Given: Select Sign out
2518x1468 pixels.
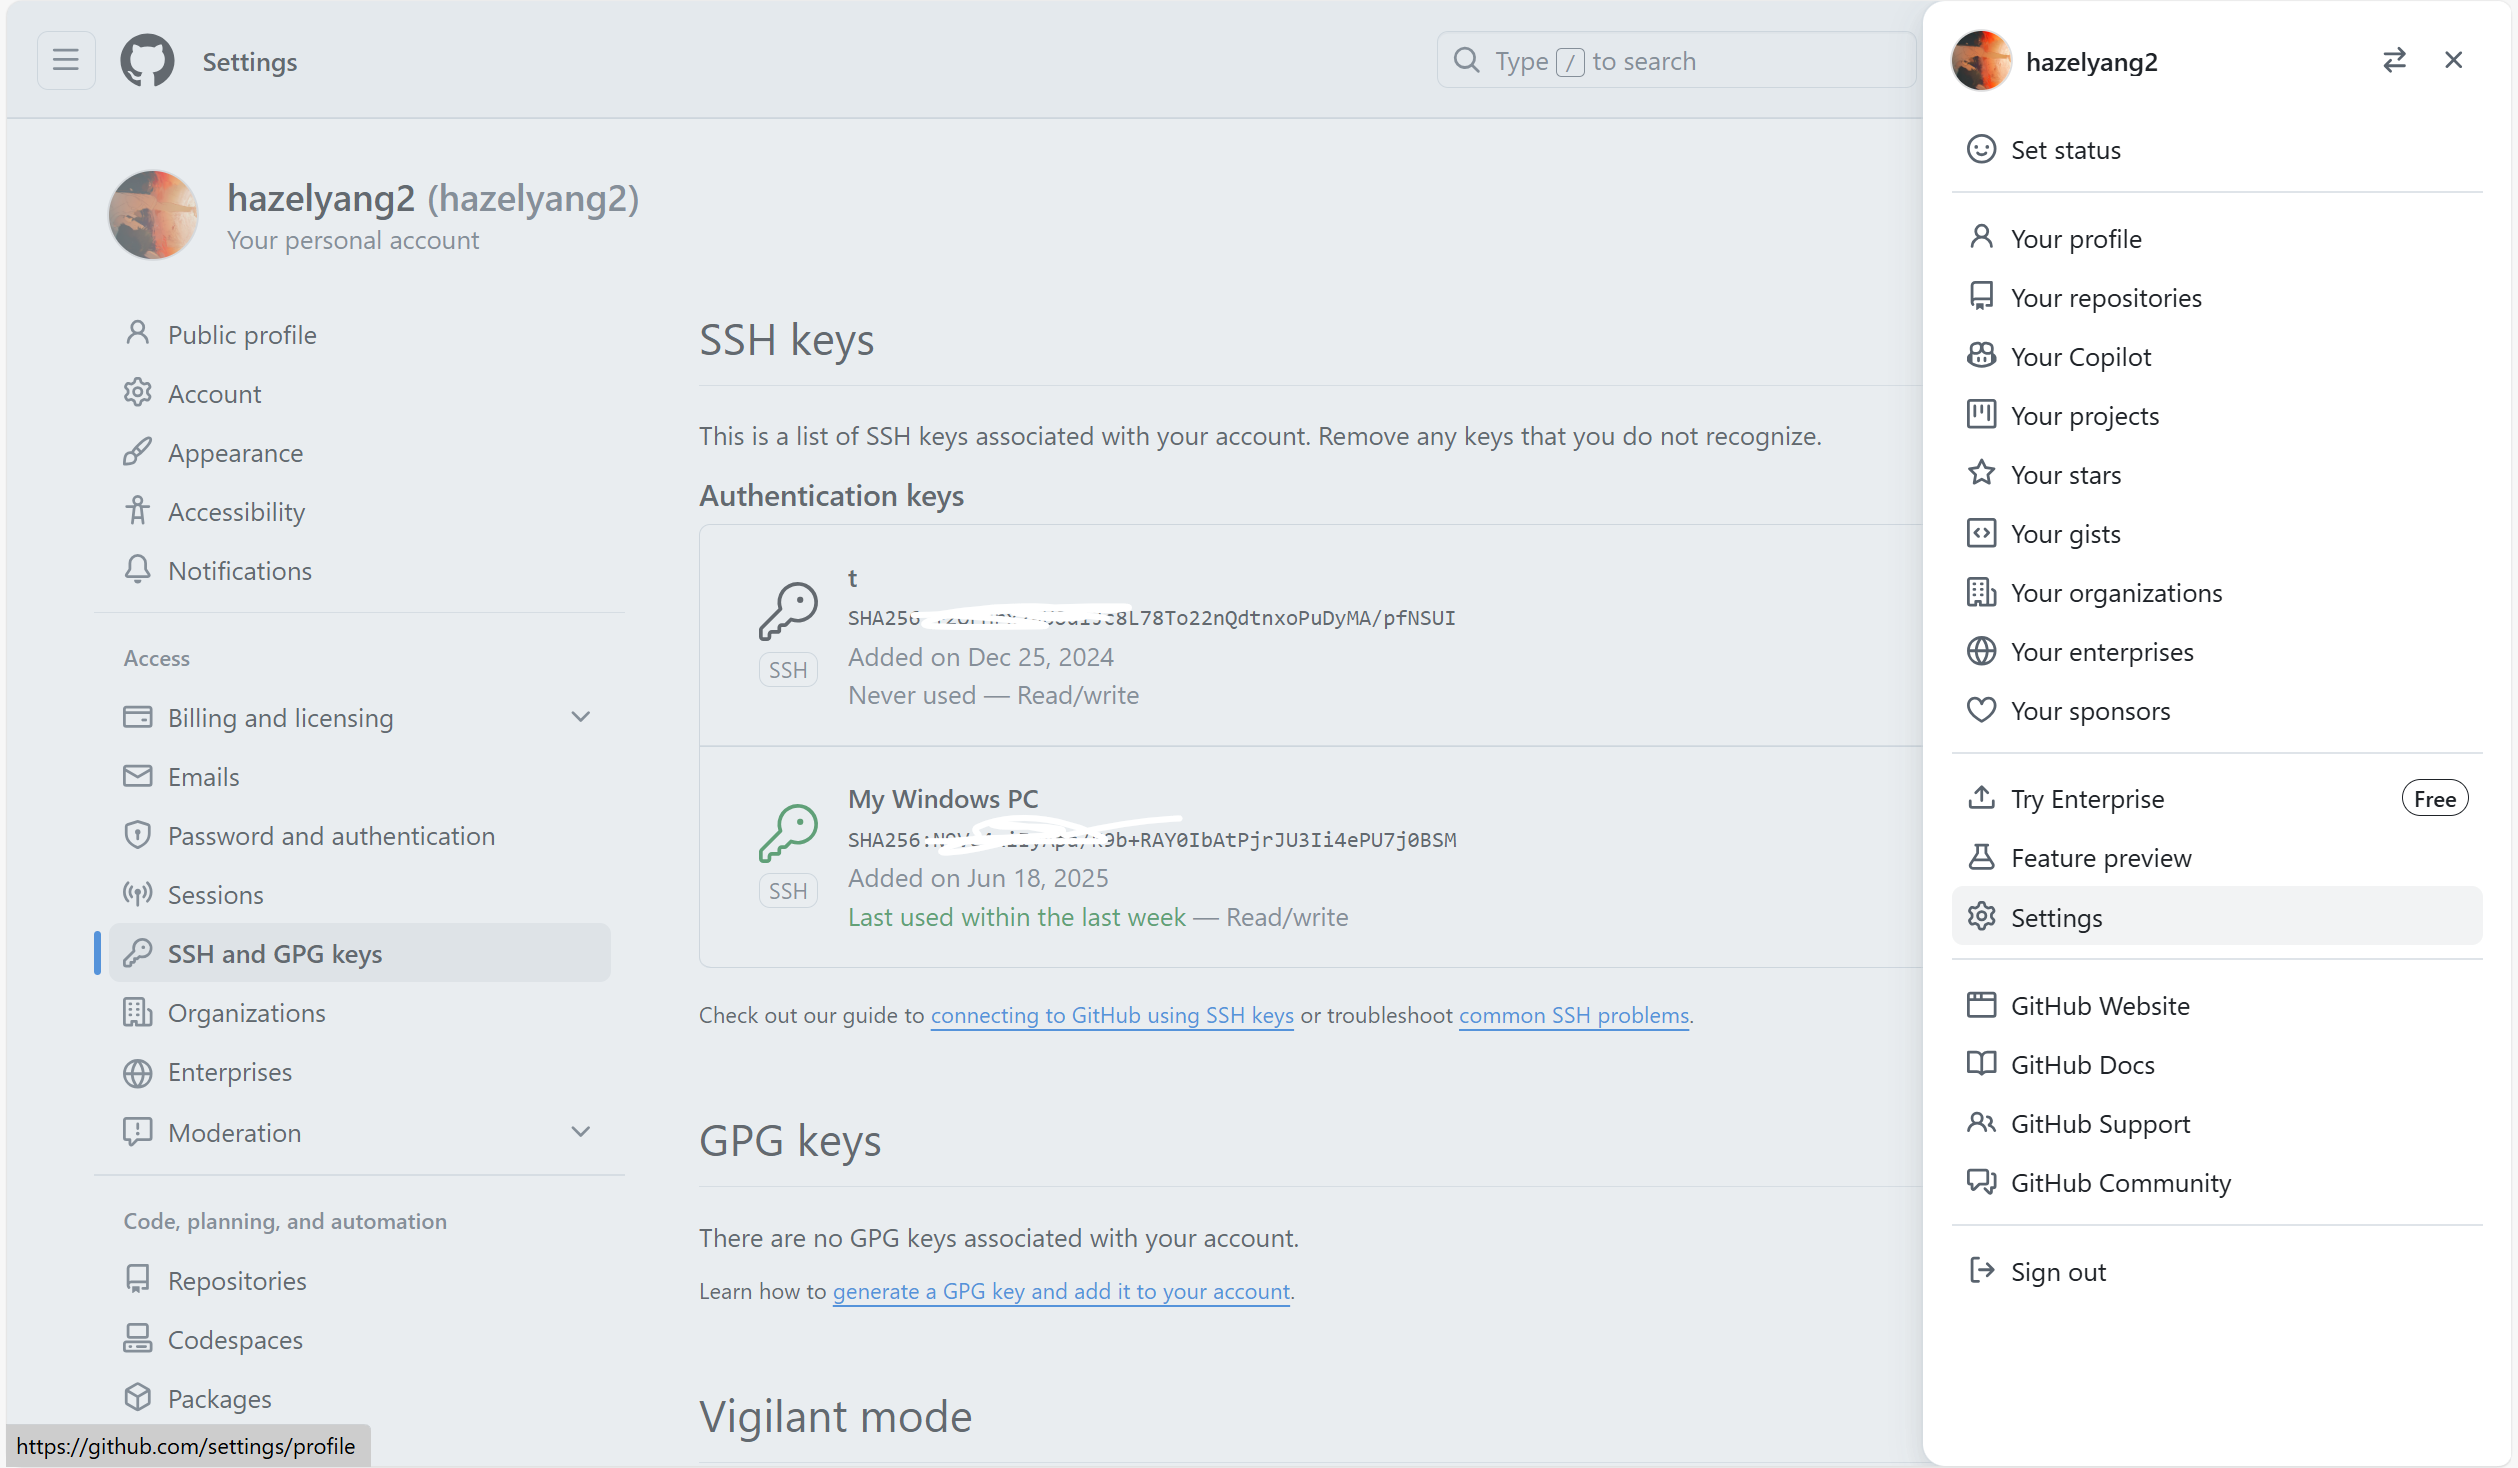Looking at the screenshot, I should tap(2217, 1272).
